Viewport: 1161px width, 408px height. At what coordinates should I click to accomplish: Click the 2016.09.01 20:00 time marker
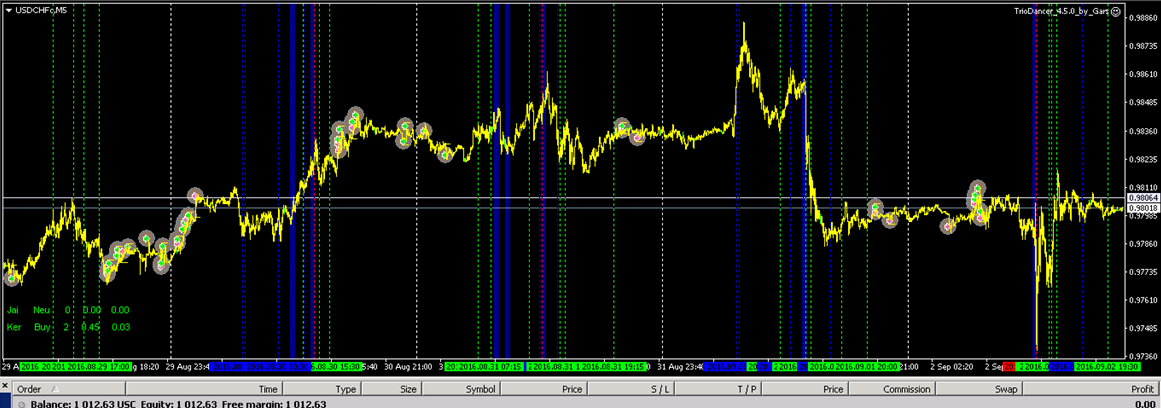click(866, 367)
